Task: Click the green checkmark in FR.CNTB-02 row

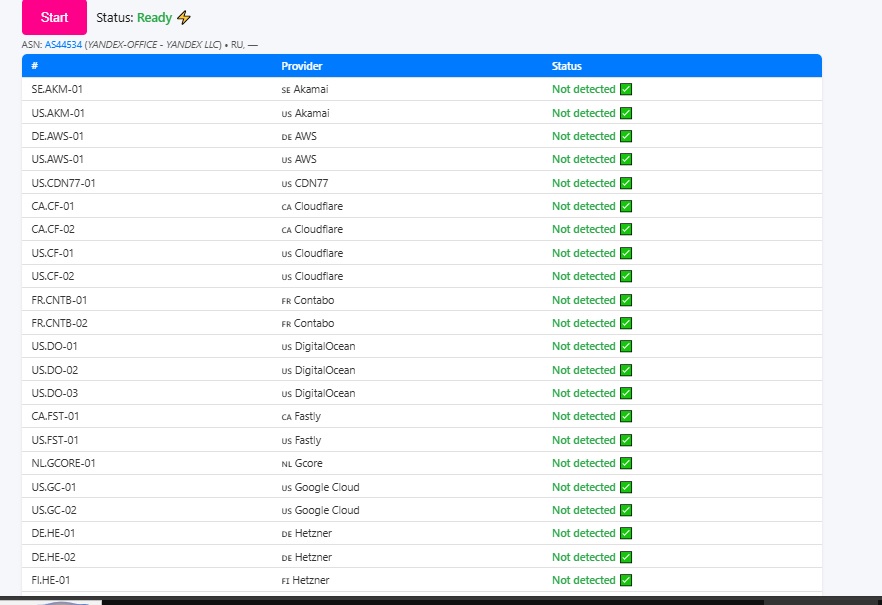Action: (x=626, y=323)
